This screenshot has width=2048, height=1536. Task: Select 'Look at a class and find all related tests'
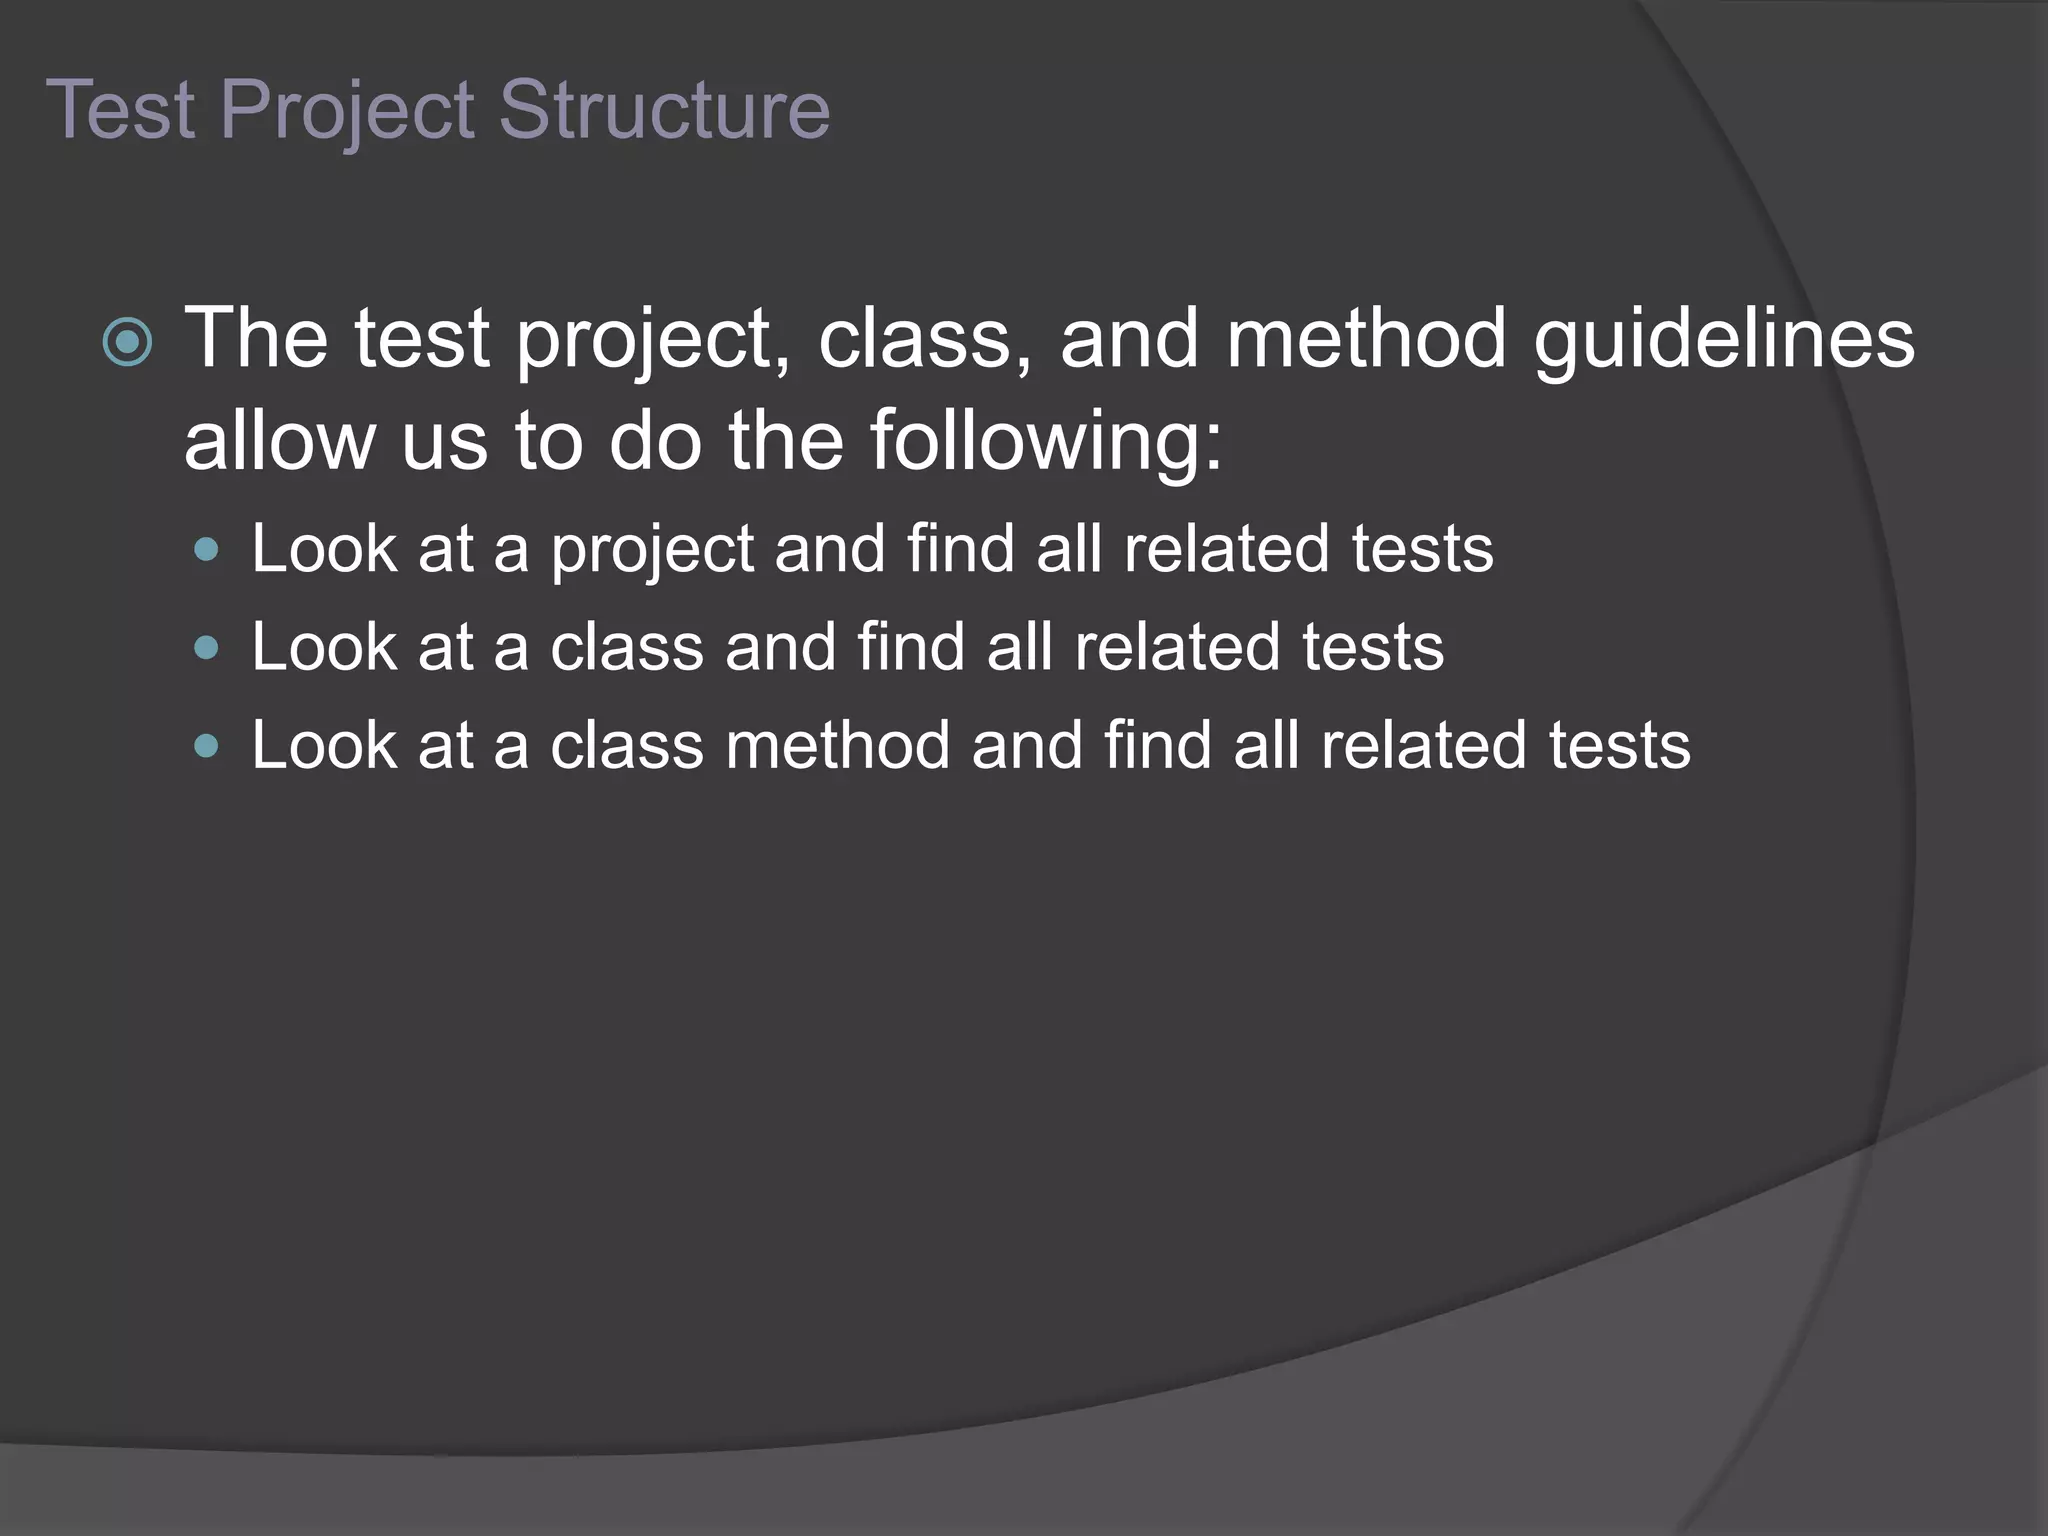pos(847,647)
